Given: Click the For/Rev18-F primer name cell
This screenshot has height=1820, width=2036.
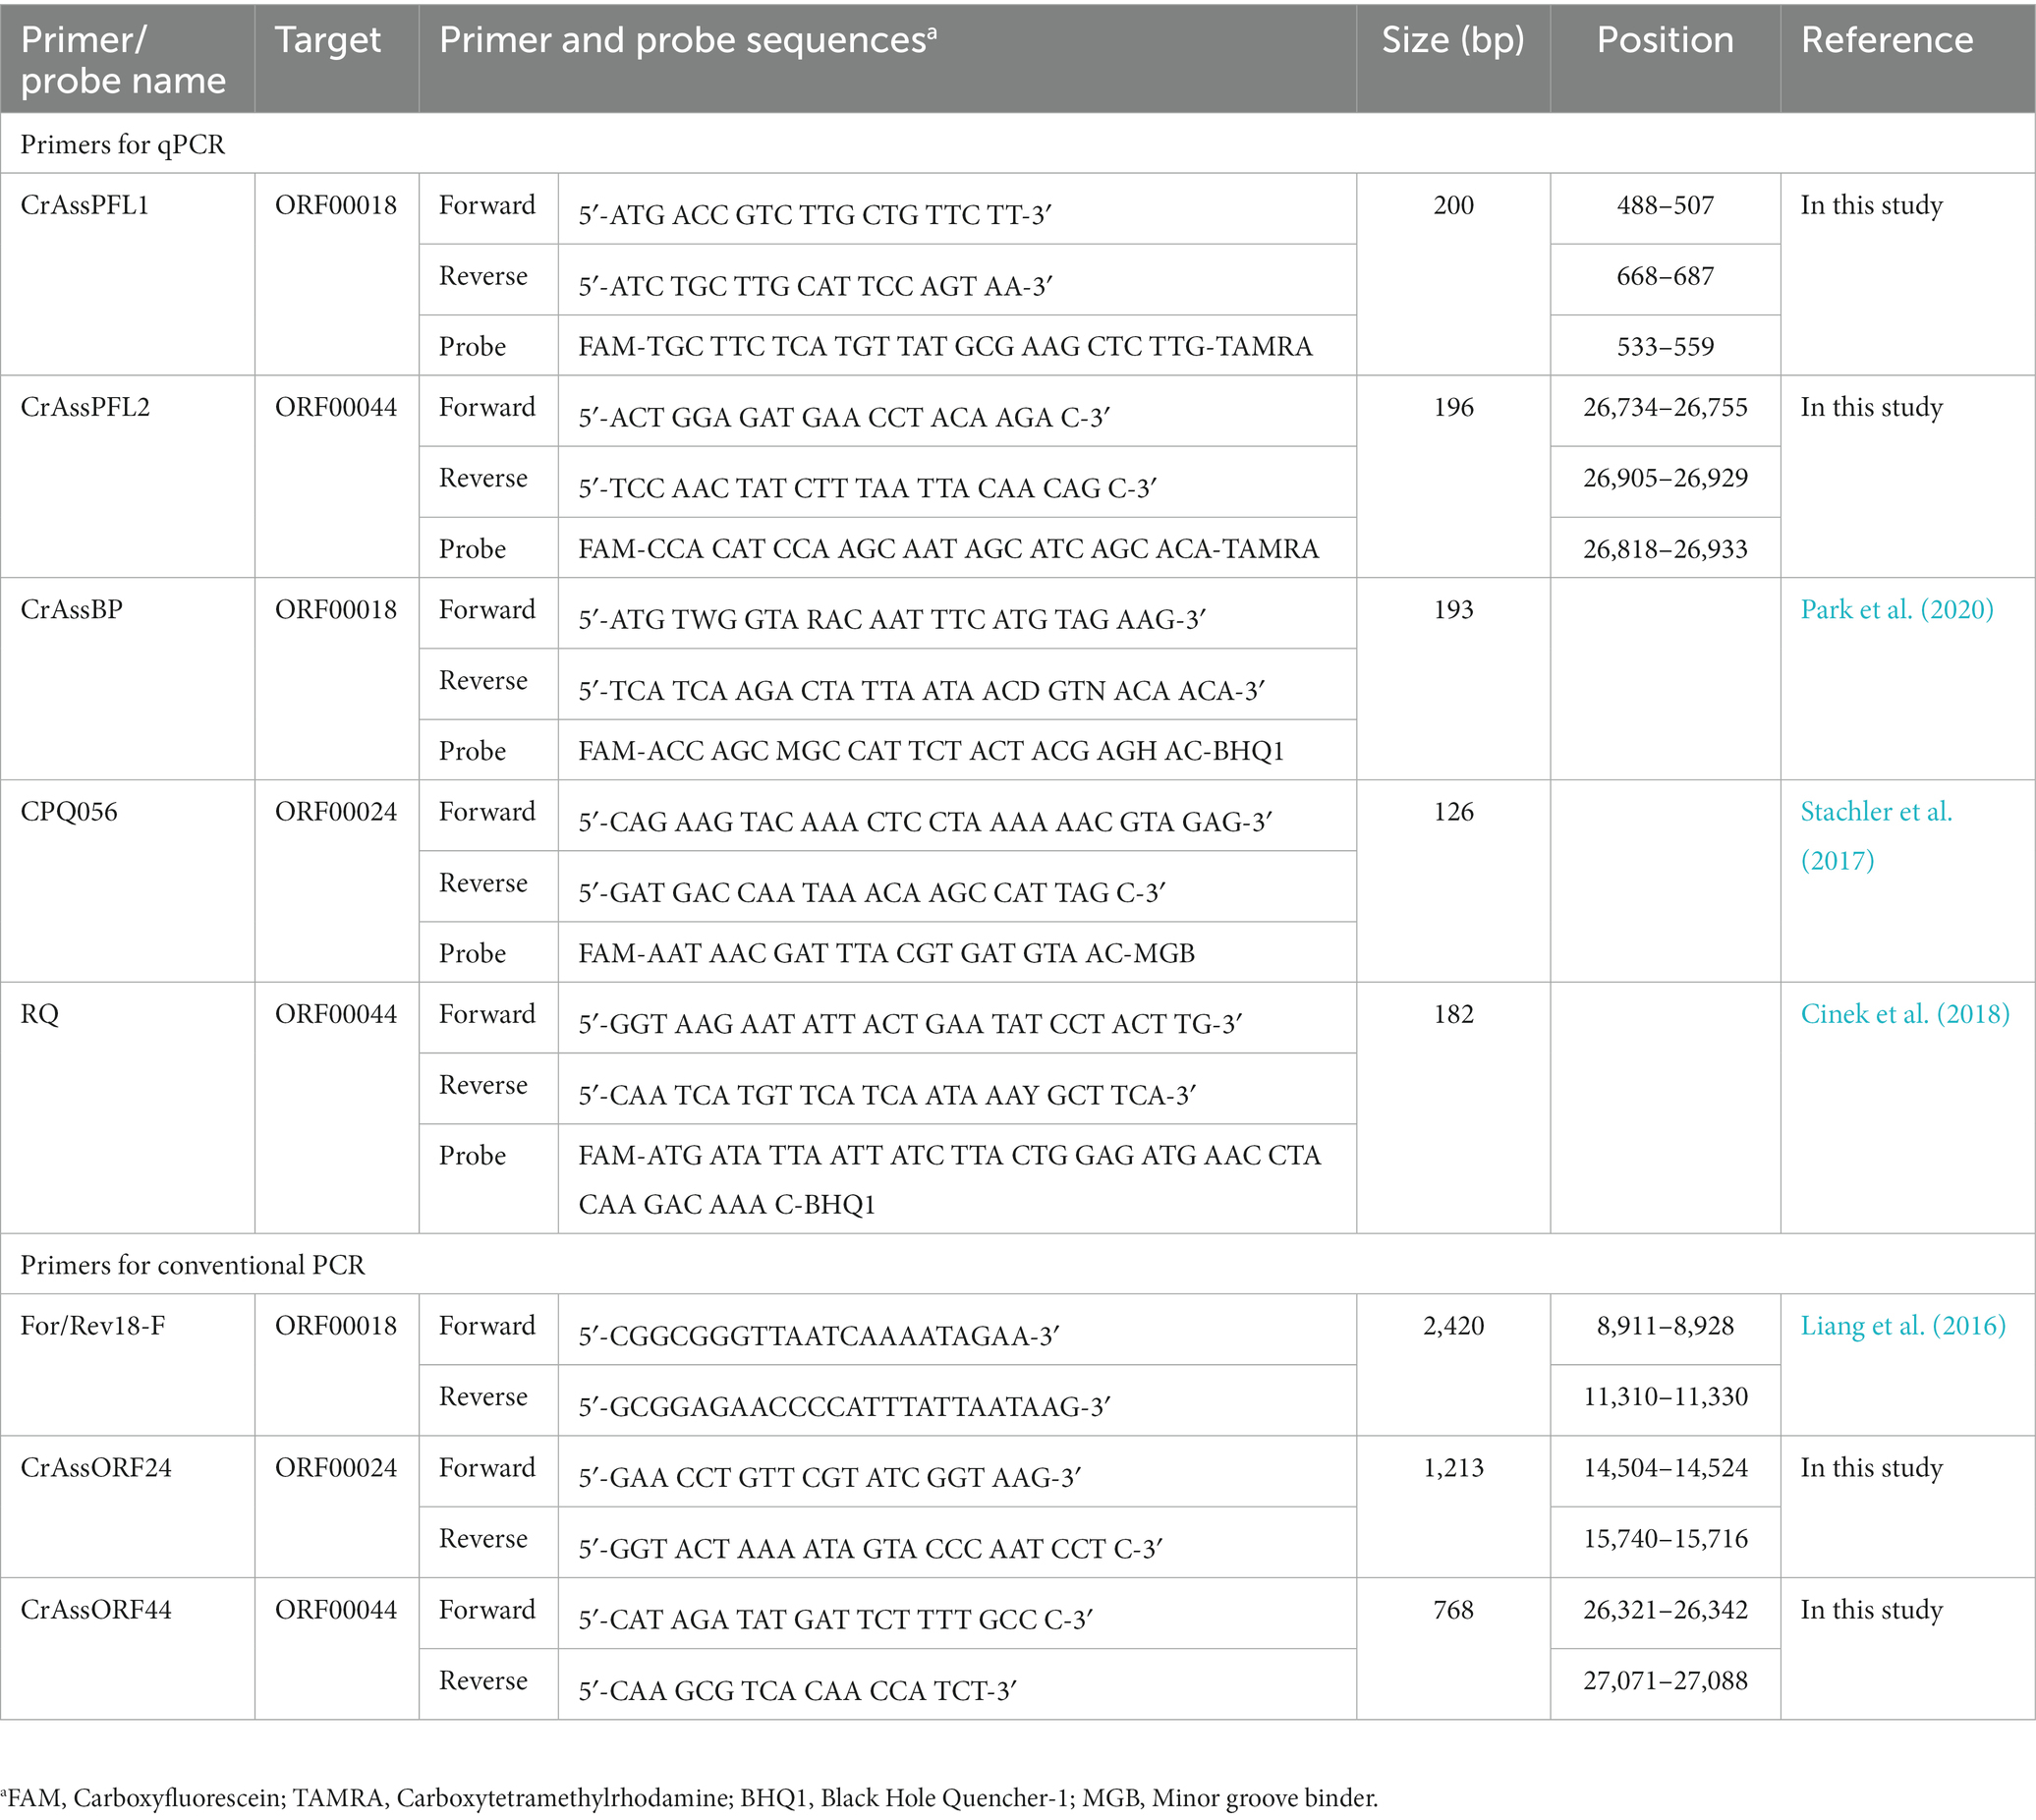Looking at the screenshot, I should [127, 1366].
